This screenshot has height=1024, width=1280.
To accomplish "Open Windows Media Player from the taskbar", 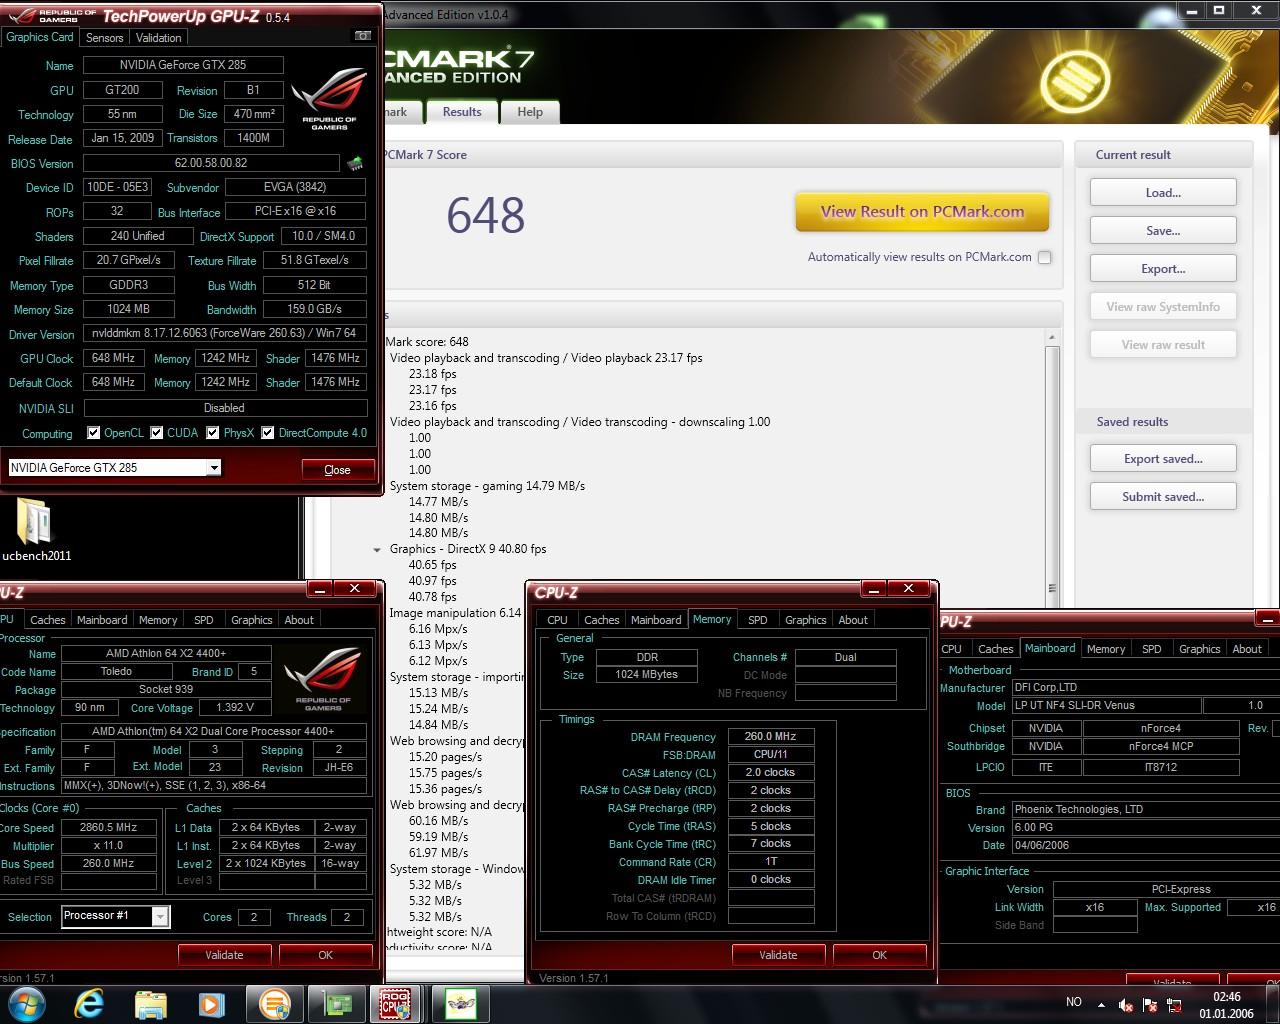I will coord(211,1003).
